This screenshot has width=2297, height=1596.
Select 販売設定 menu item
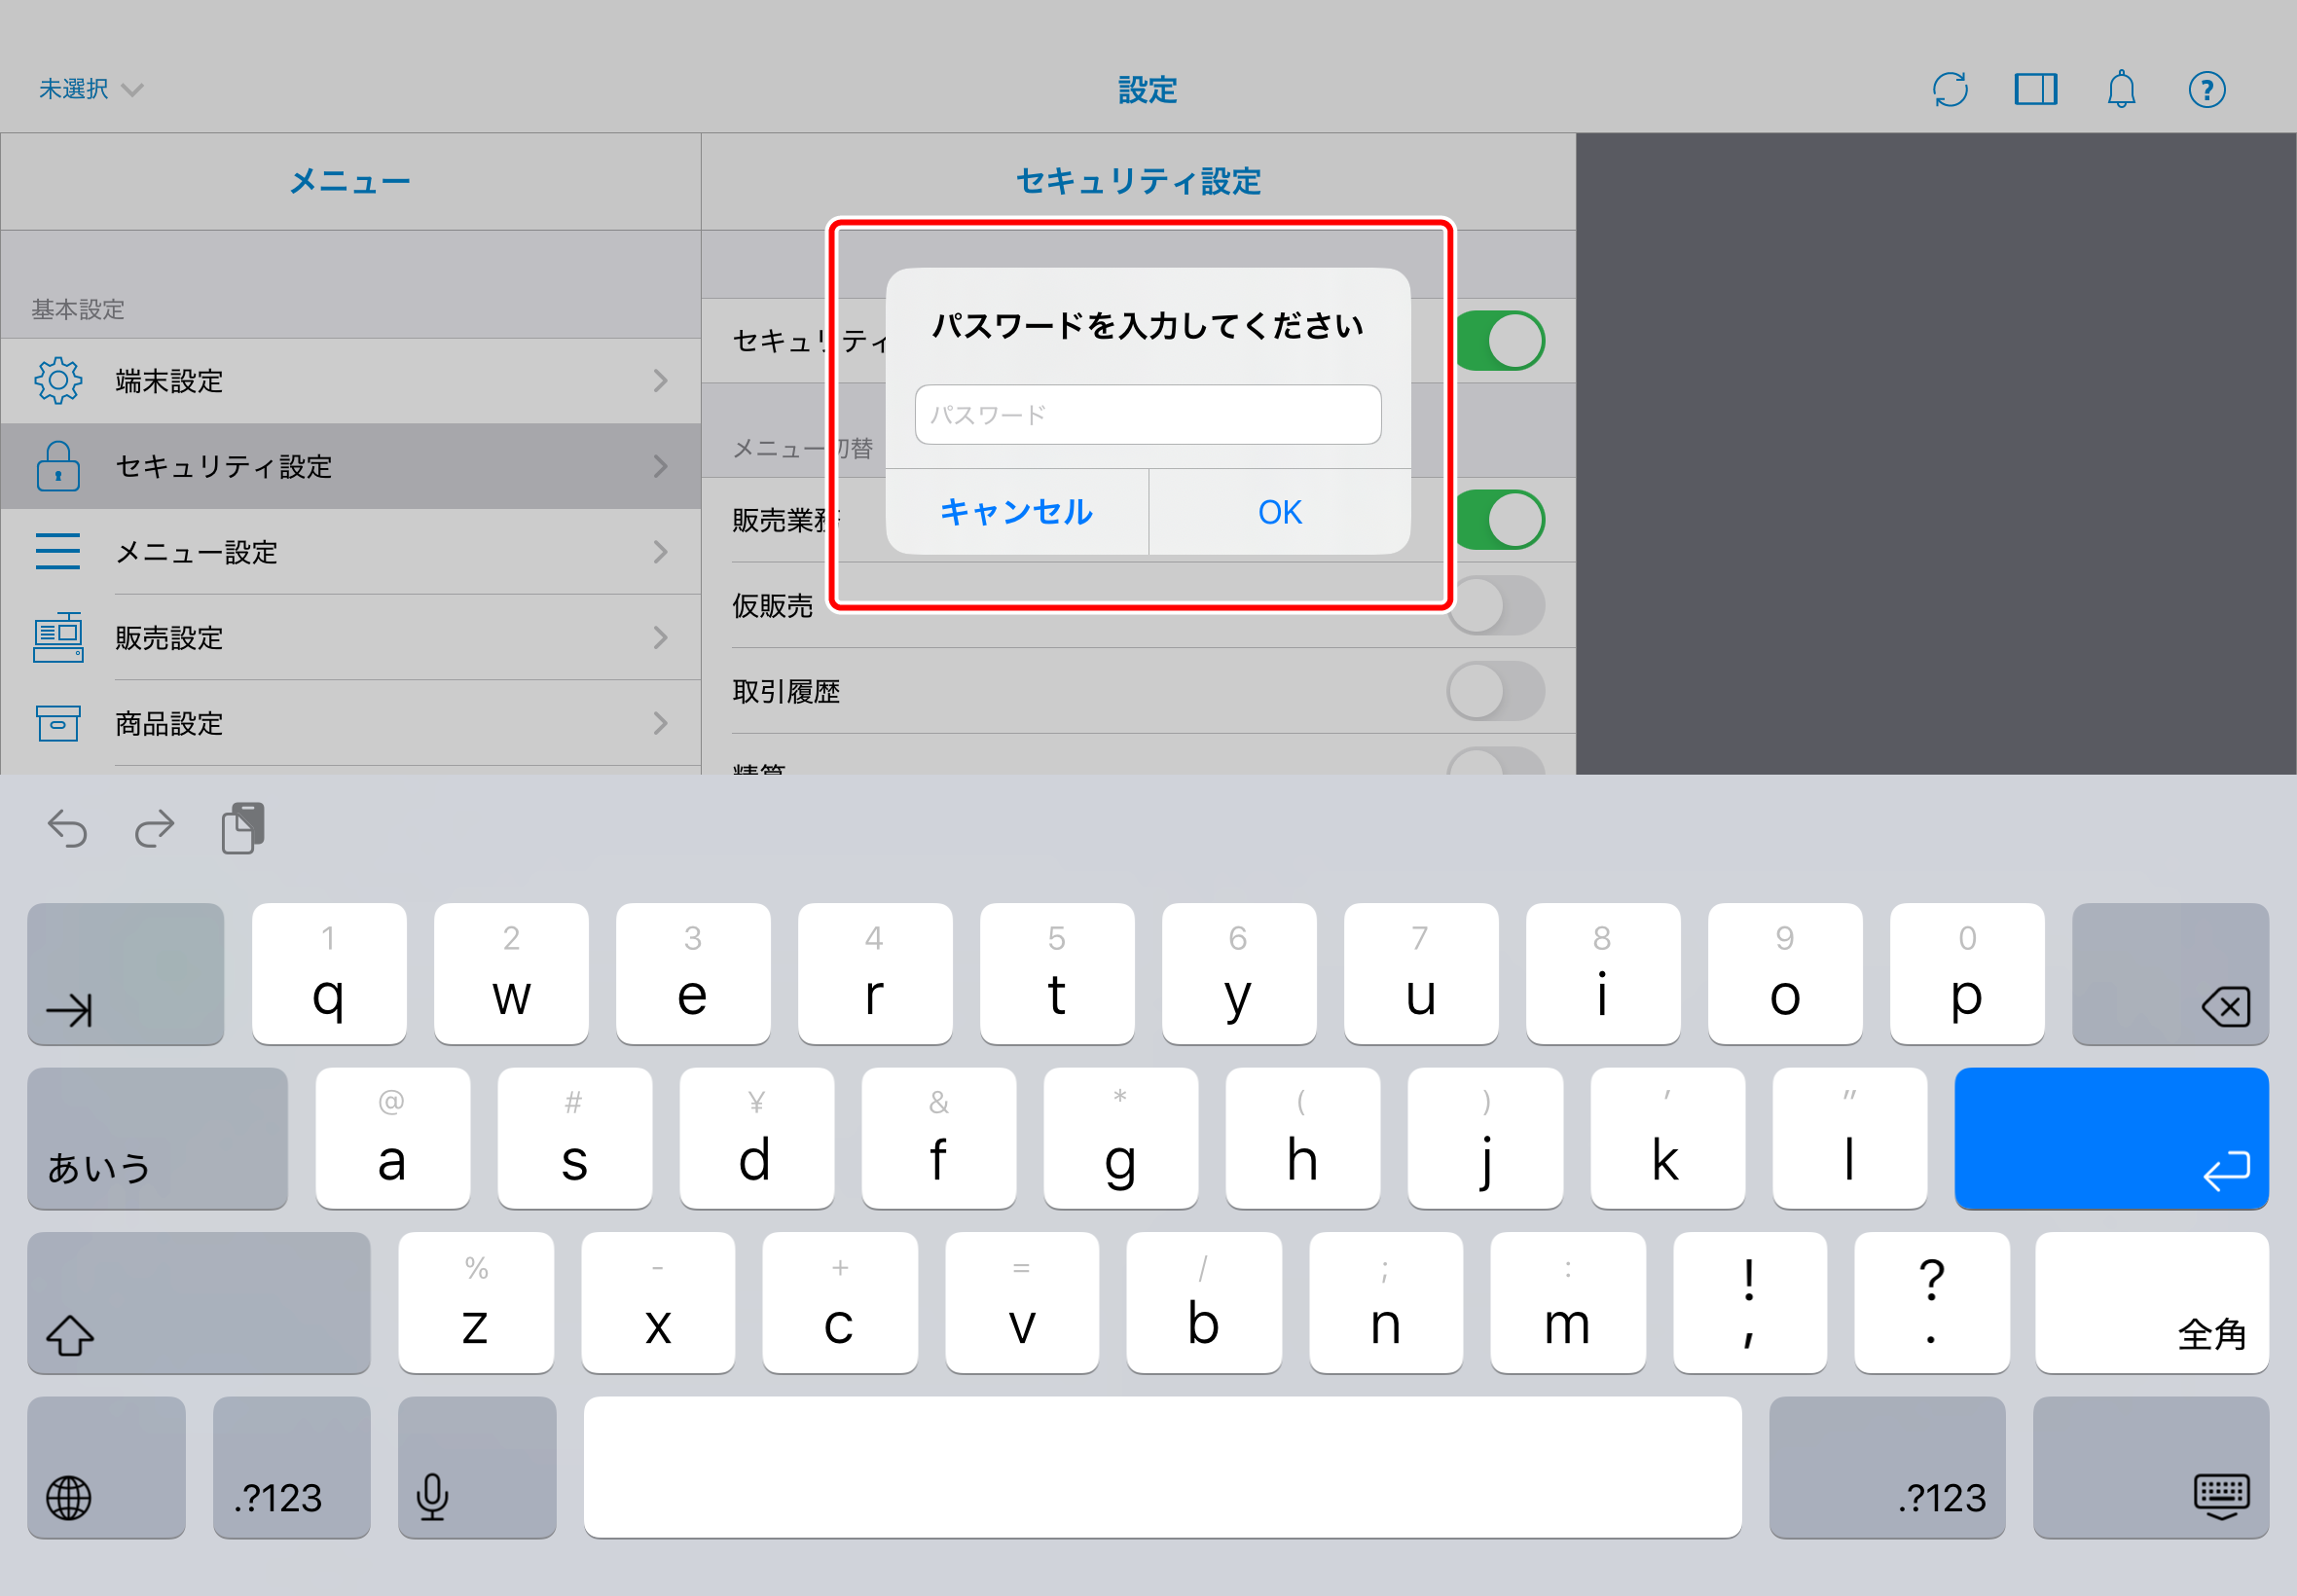pyautogui.click(x=351, y=637)
